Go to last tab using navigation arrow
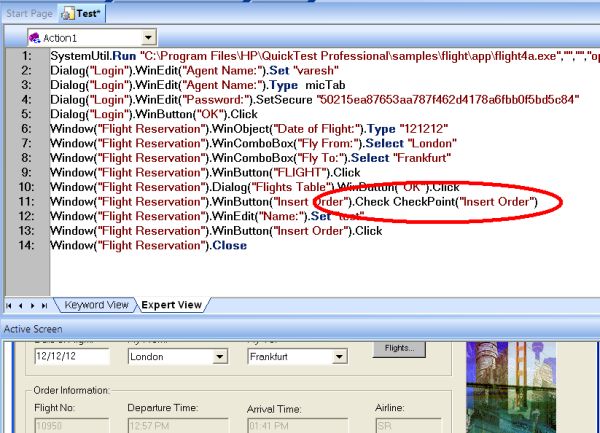 [44, 306]
